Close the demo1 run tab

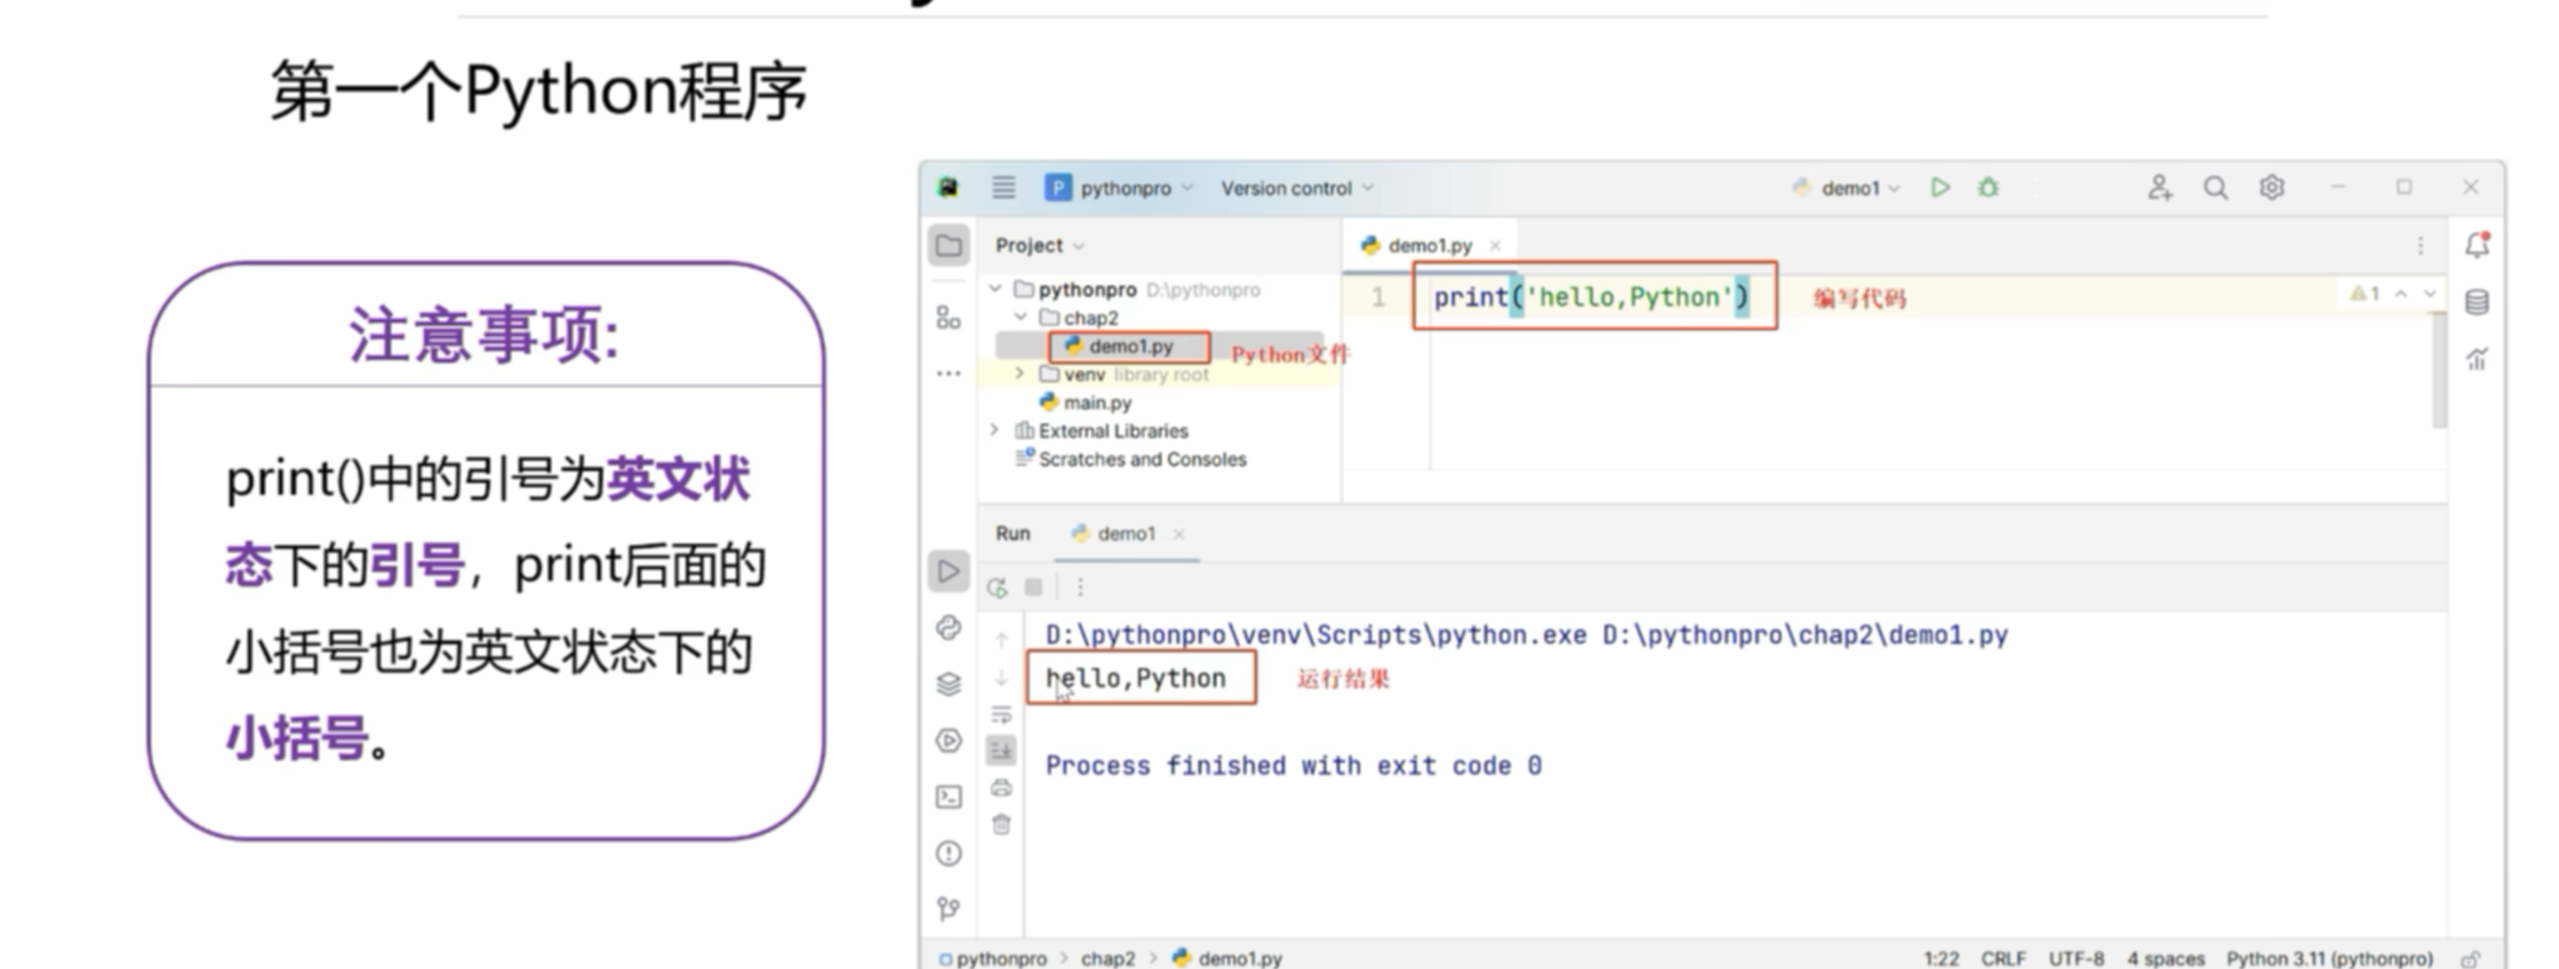pos(1179,534)
